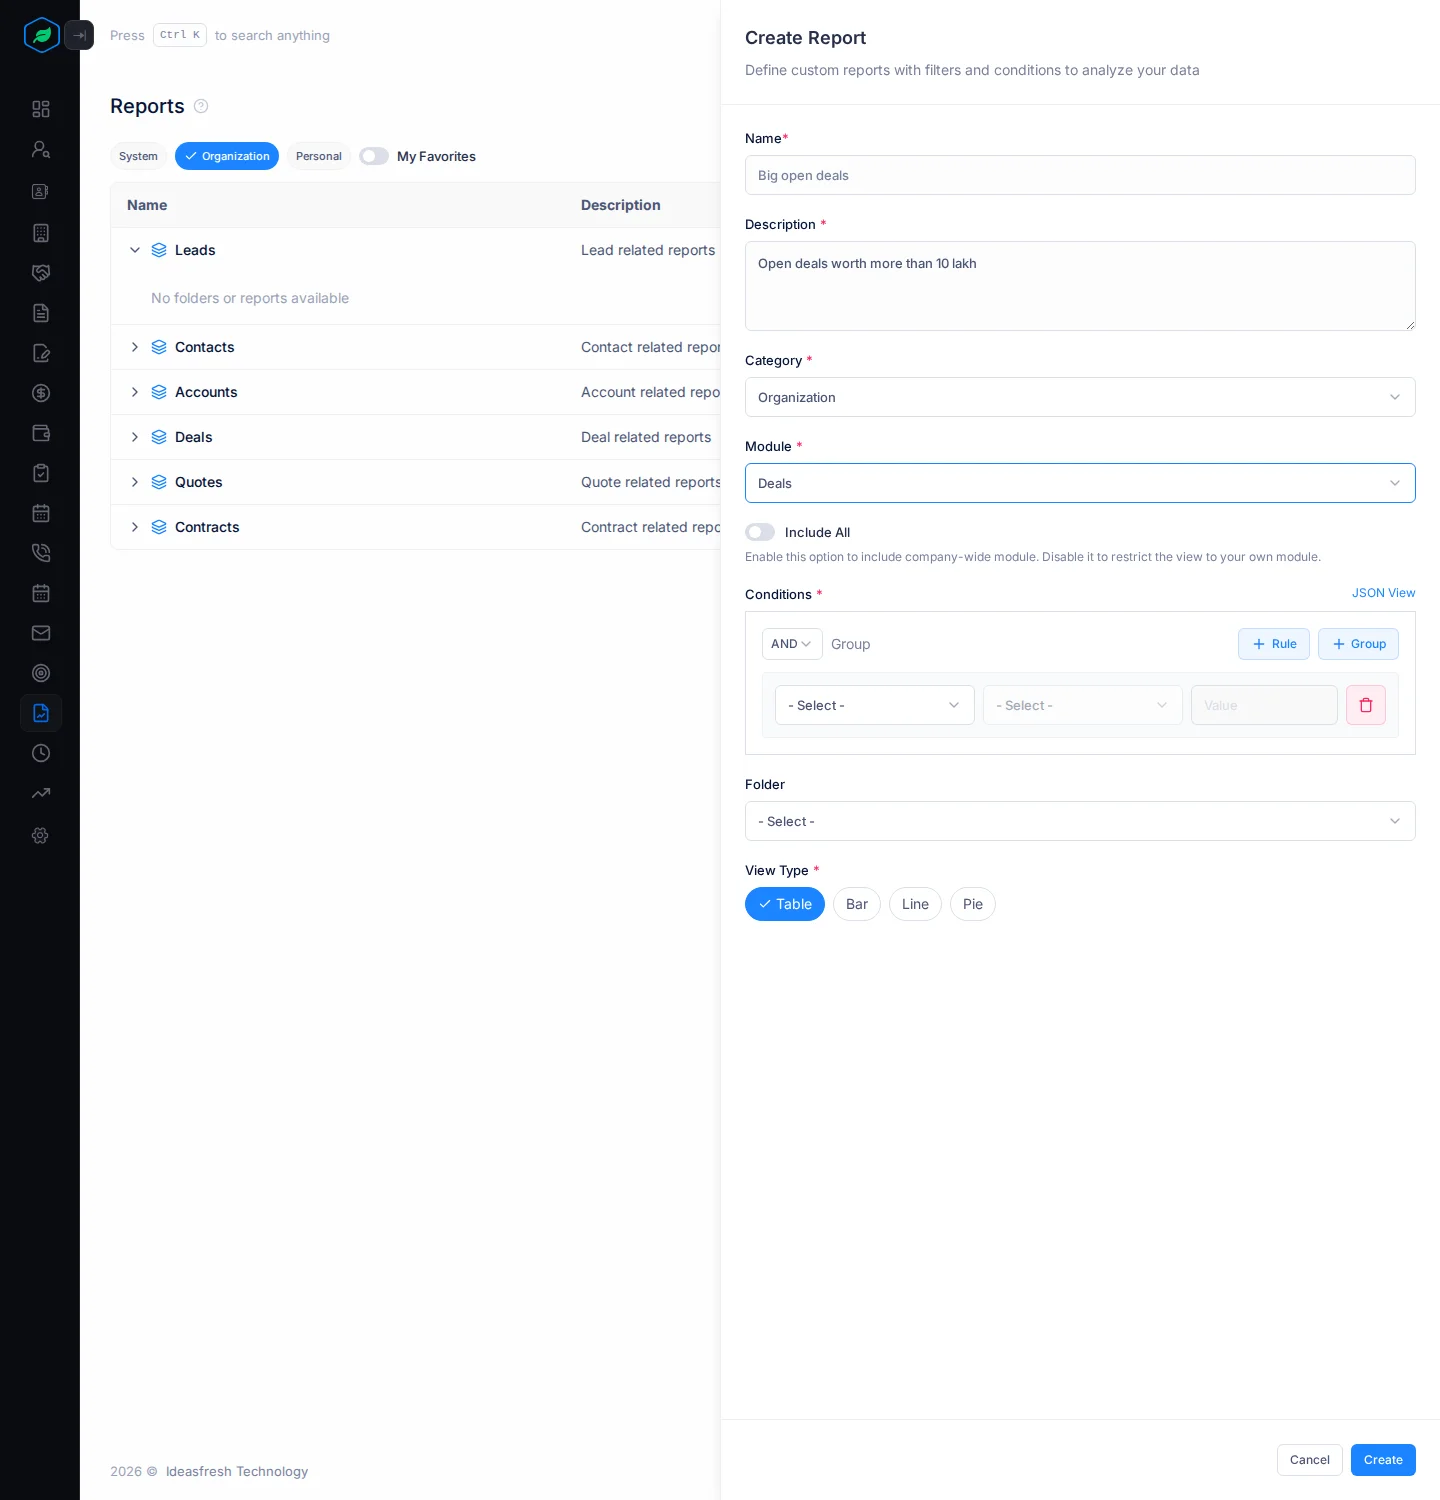The width and height of the screenshot is (1440, 1500).
Task: Select the Bar view type
Action: 857,904
